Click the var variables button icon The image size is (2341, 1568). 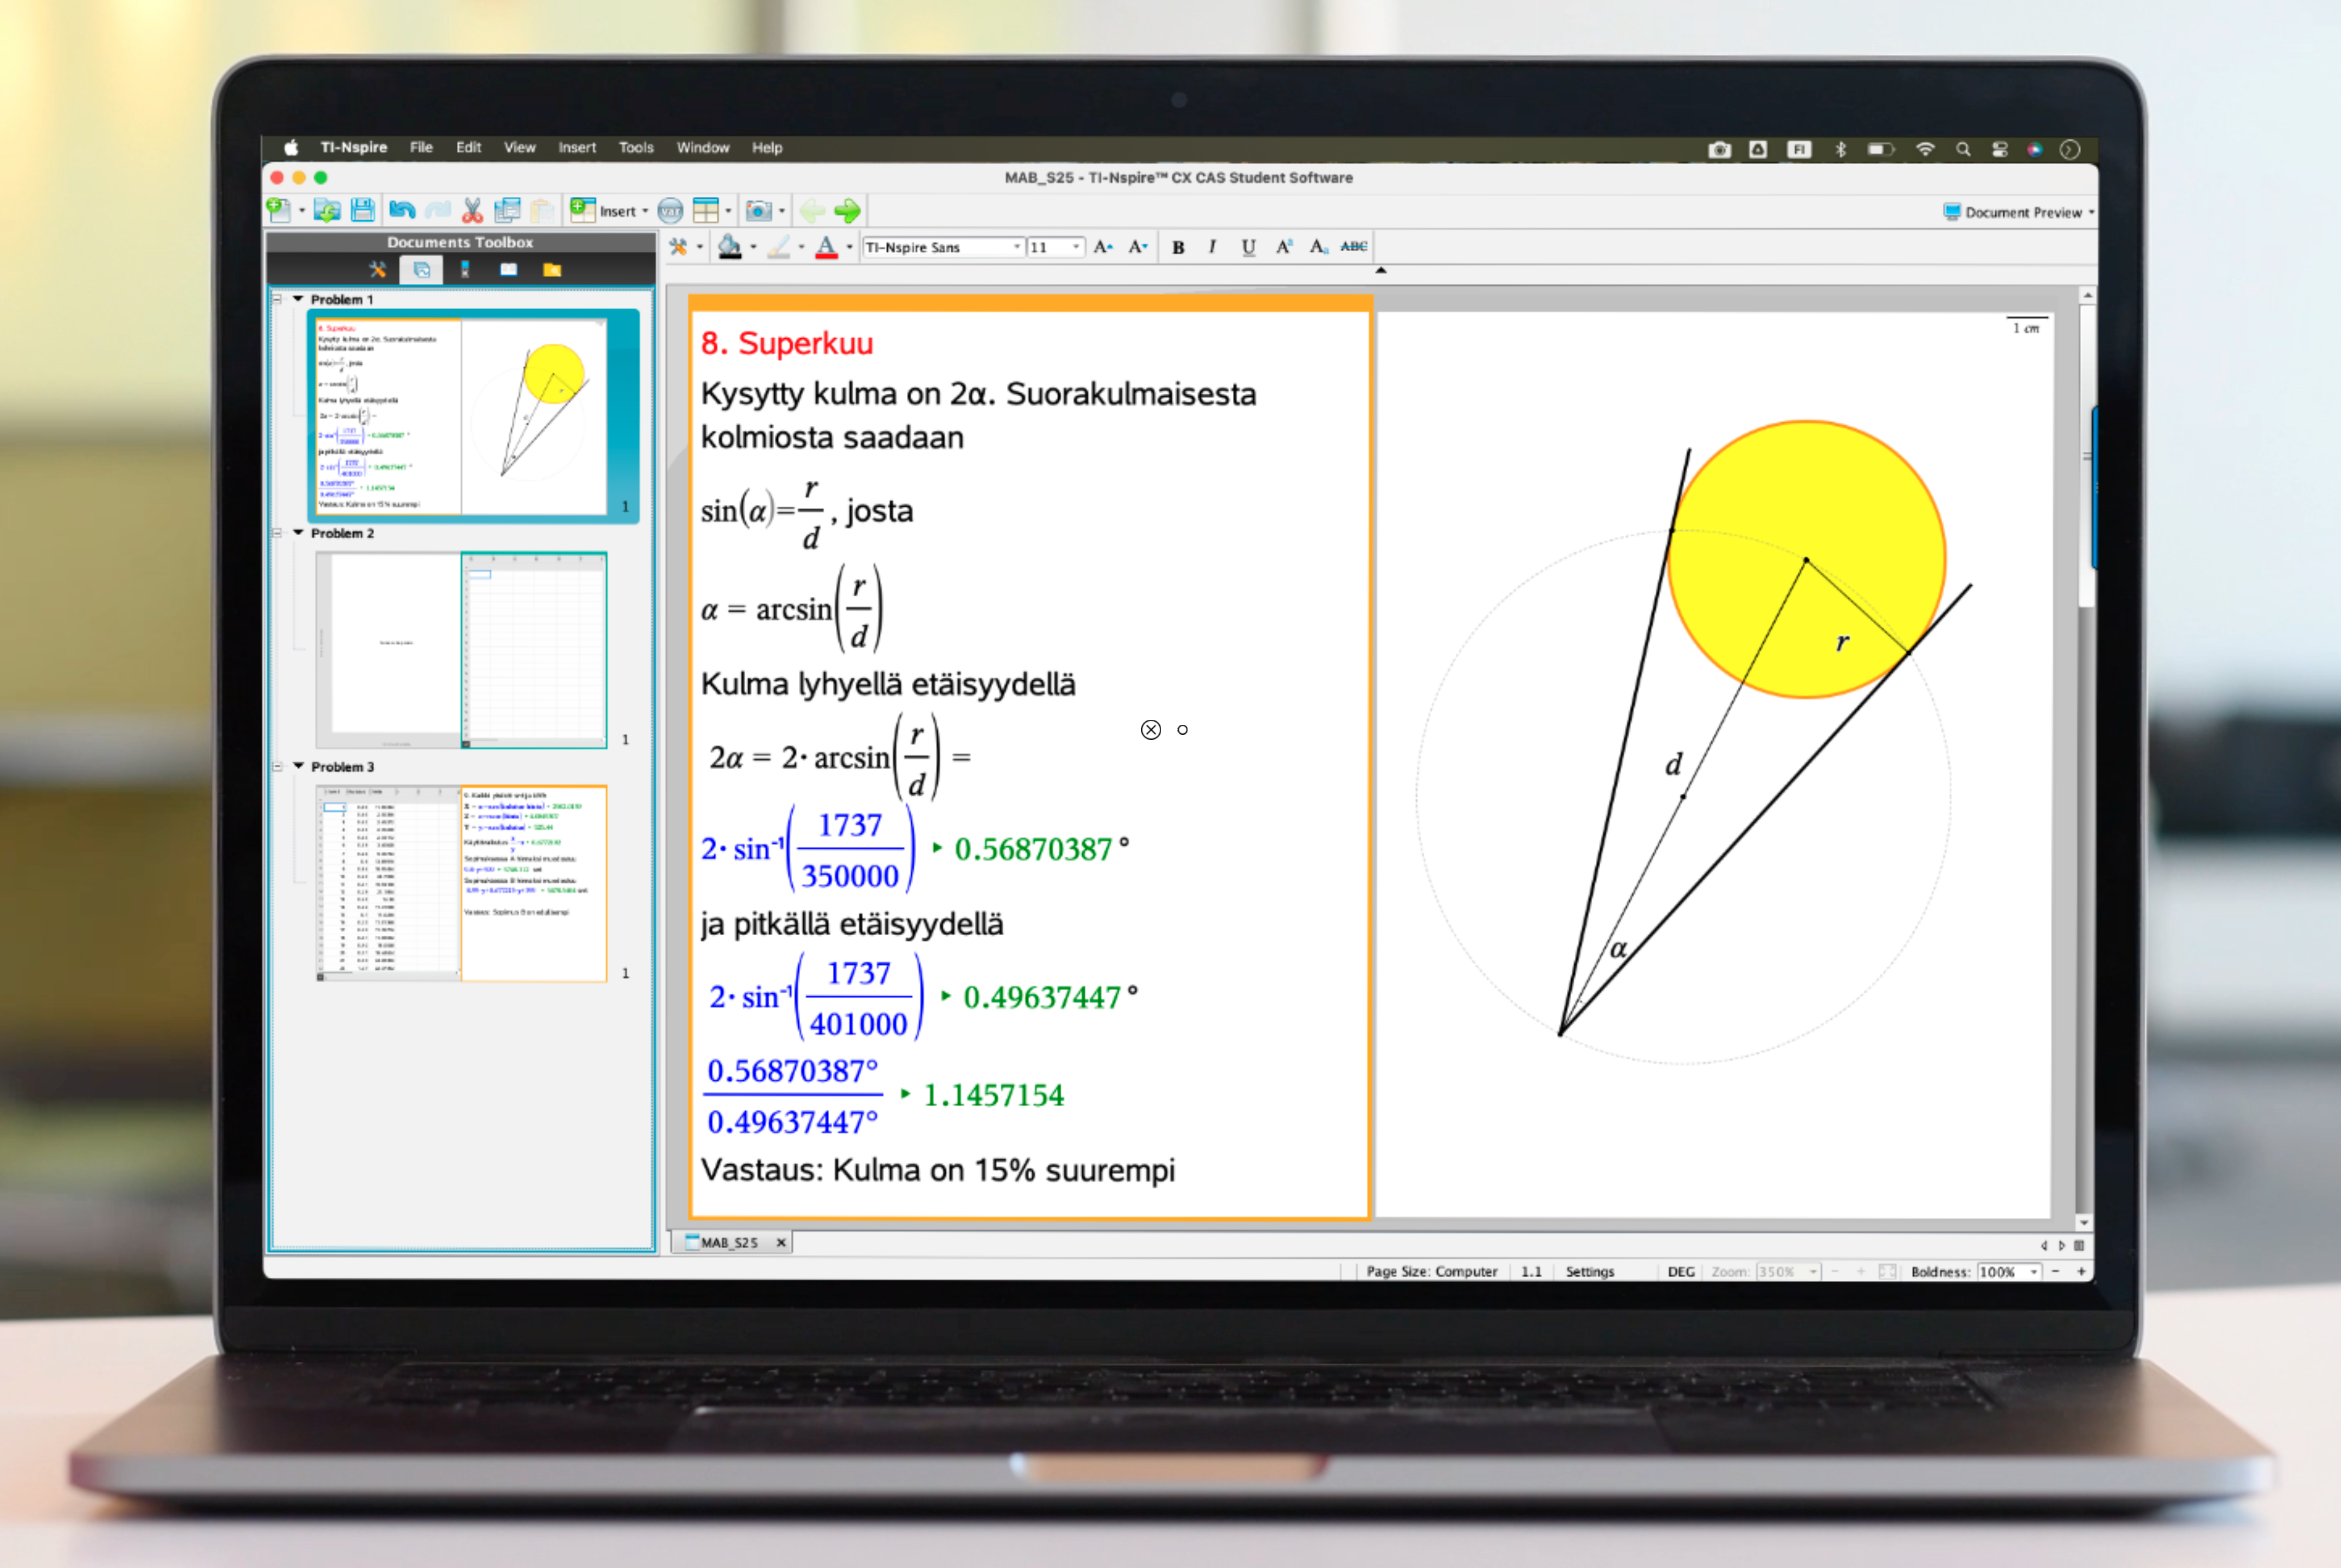coord(670,210)
